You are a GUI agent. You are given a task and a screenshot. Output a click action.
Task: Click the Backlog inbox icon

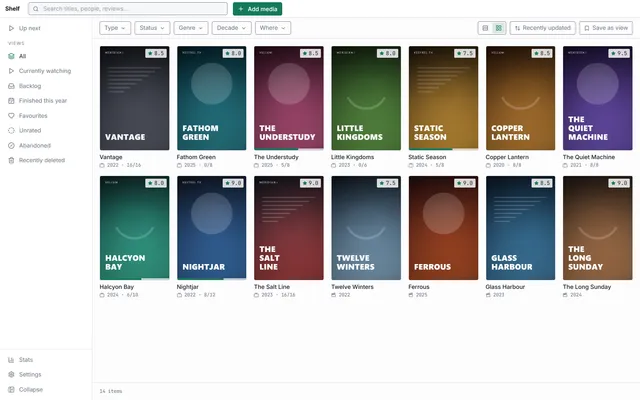coord(11,86)
